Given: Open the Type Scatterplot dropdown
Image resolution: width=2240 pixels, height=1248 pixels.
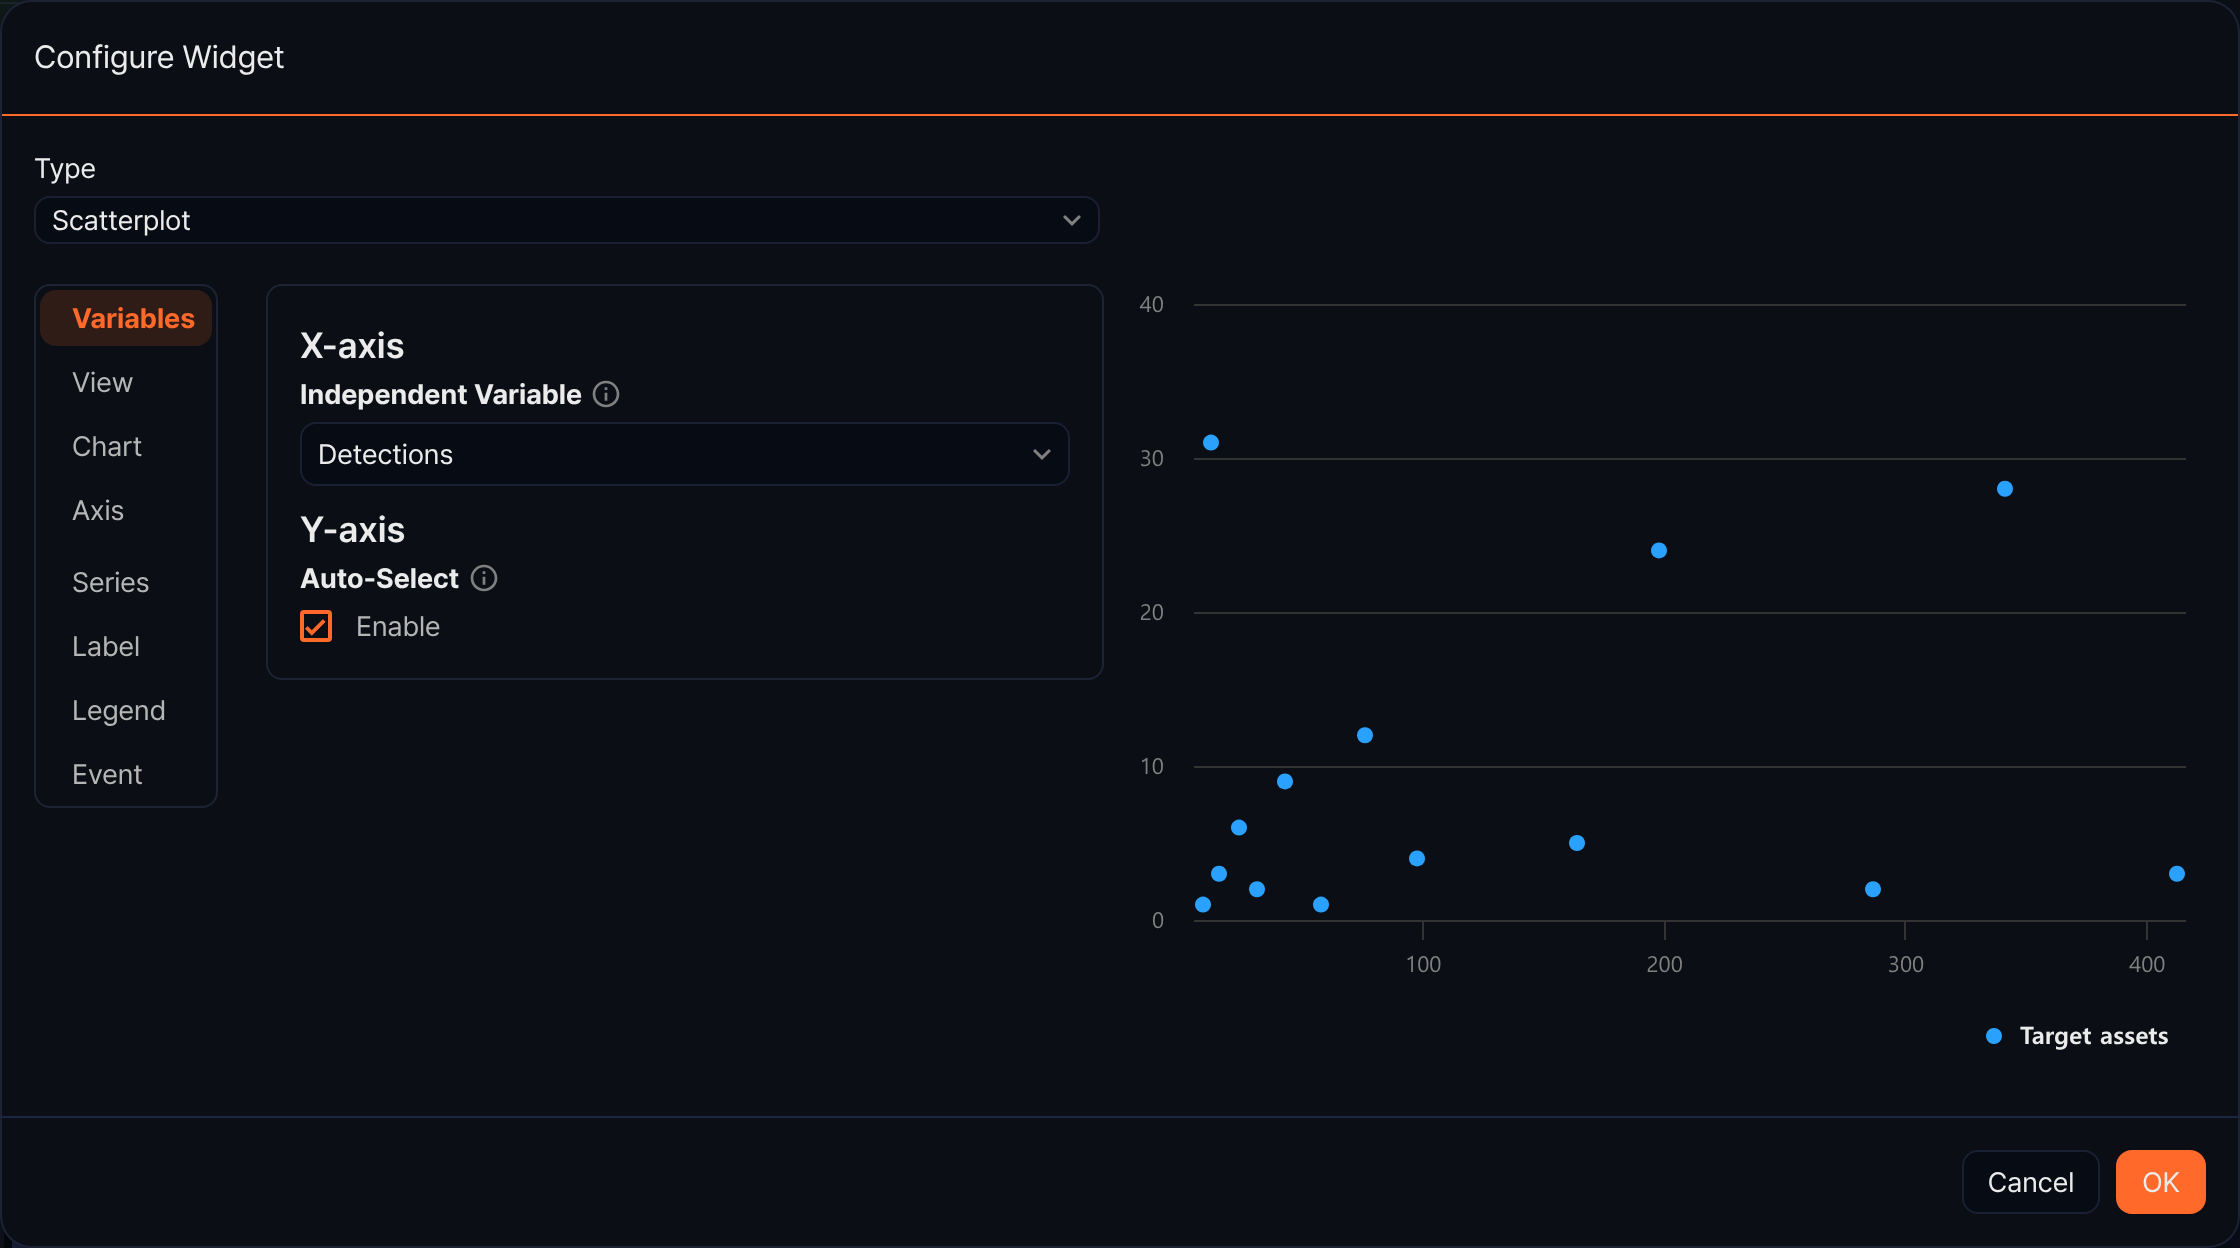Looking at the screenshot, I should tap(567, 220).
